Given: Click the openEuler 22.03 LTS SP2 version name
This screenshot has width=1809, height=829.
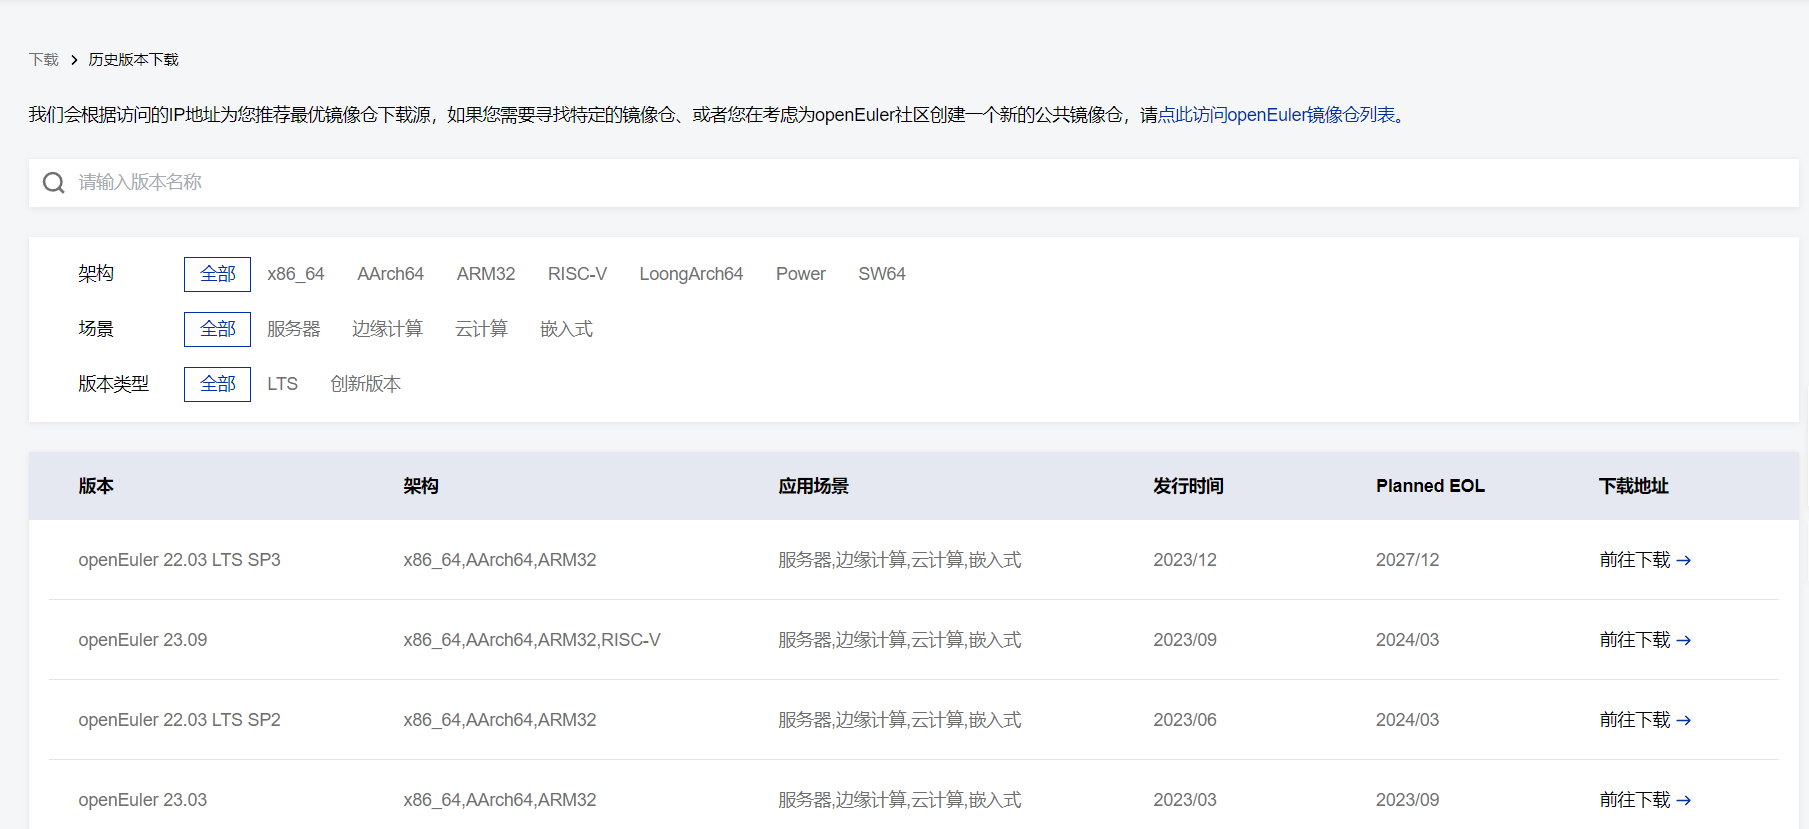Looking at the screenshot, I should pyautogui.click(x=180, y=720).
